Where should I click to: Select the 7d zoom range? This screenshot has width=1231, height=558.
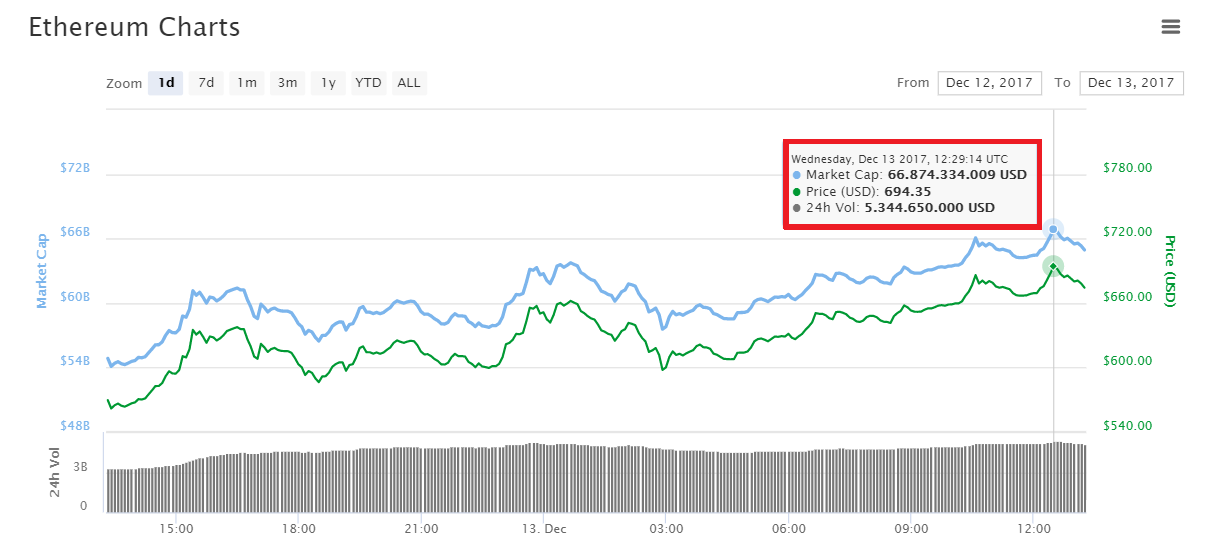[206, 83]
